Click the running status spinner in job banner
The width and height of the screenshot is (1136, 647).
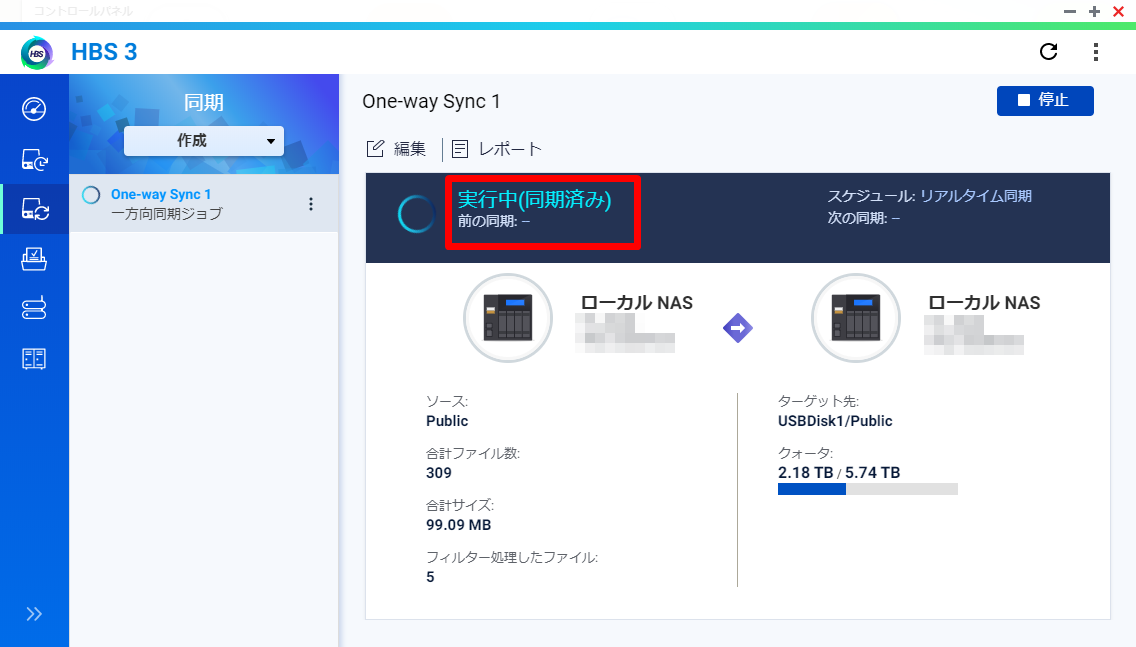(x=416, y=214)
